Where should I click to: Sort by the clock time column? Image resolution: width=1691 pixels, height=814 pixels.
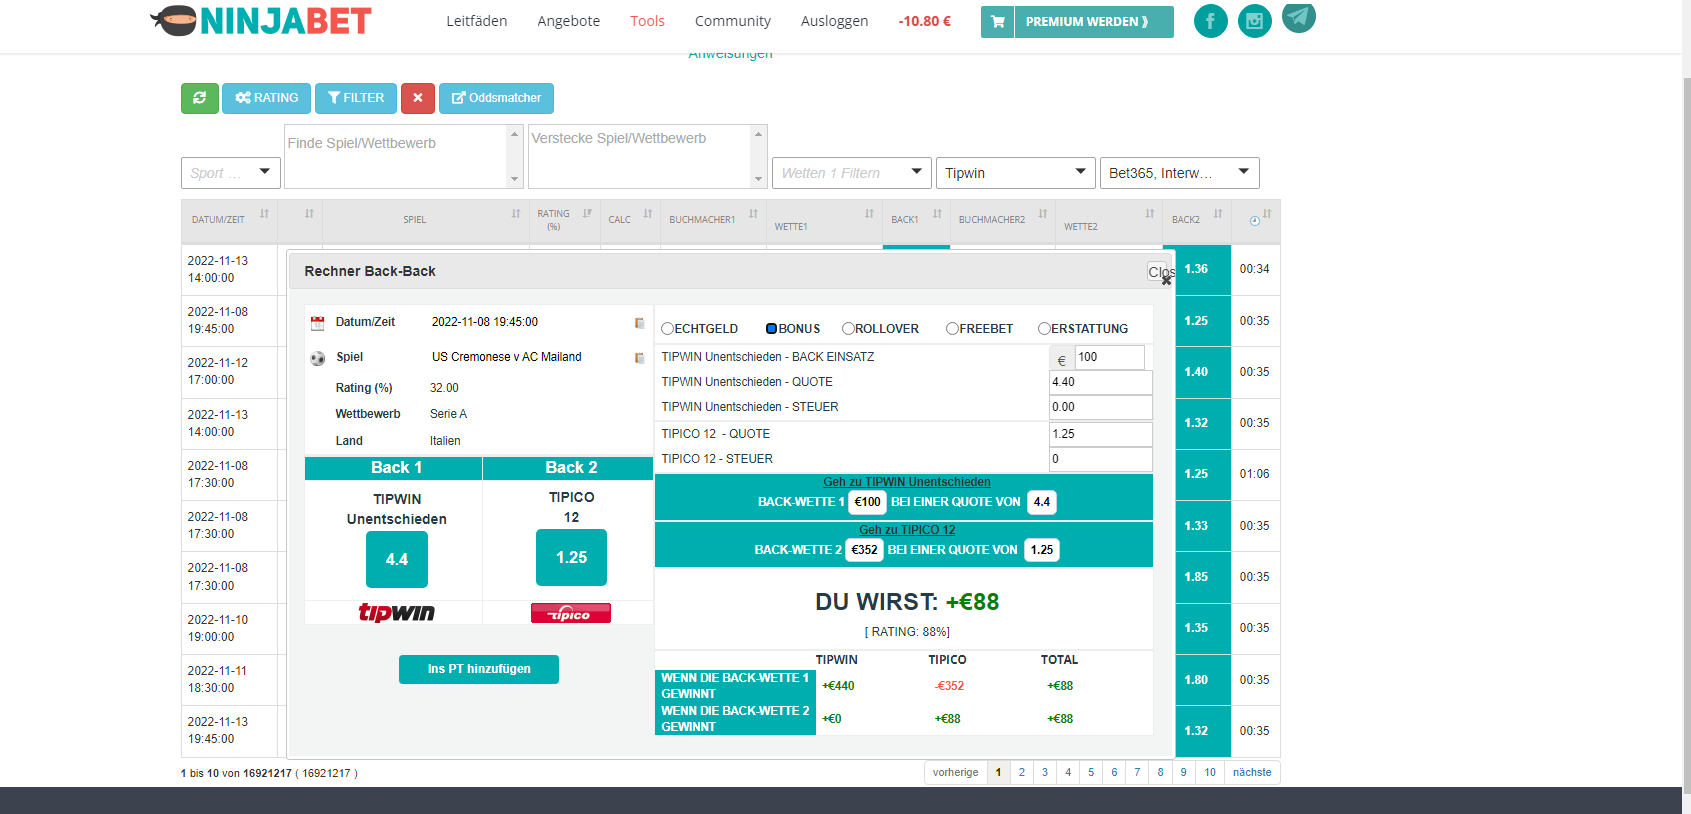[1255, 220]
